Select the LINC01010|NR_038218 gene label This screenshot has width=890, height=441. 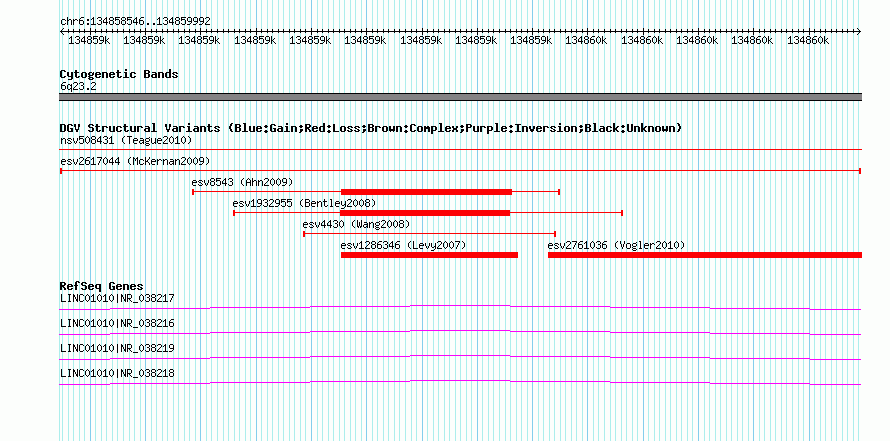pyautogui.click(x=117, y=373)
